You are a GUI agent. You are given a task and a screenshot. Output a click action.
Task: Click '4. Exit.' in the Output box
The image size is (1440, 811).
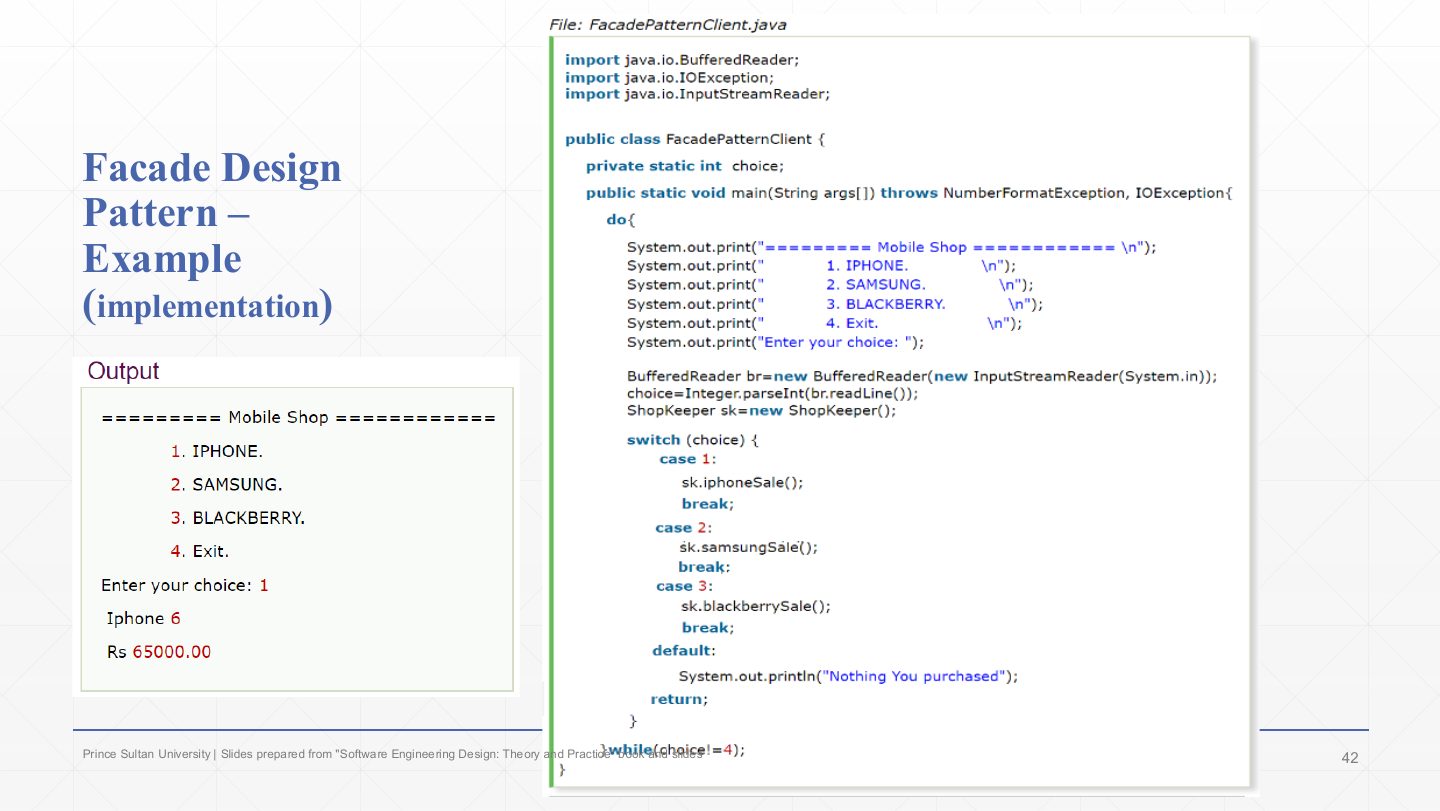click(199, 551)
